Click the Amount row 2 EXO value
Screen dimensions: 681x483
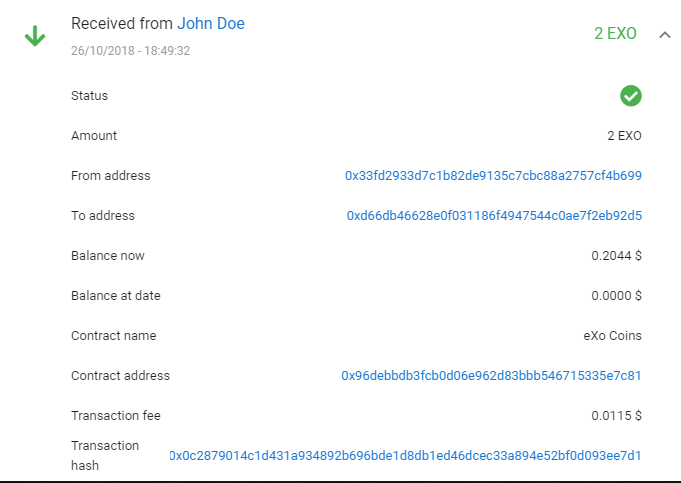point(624,136)
